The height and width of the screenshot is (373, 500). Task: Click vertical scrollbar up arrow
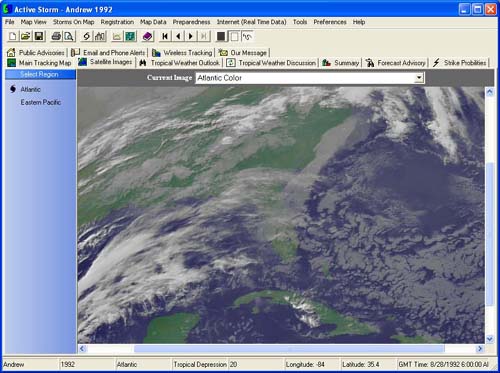point(489,92)
